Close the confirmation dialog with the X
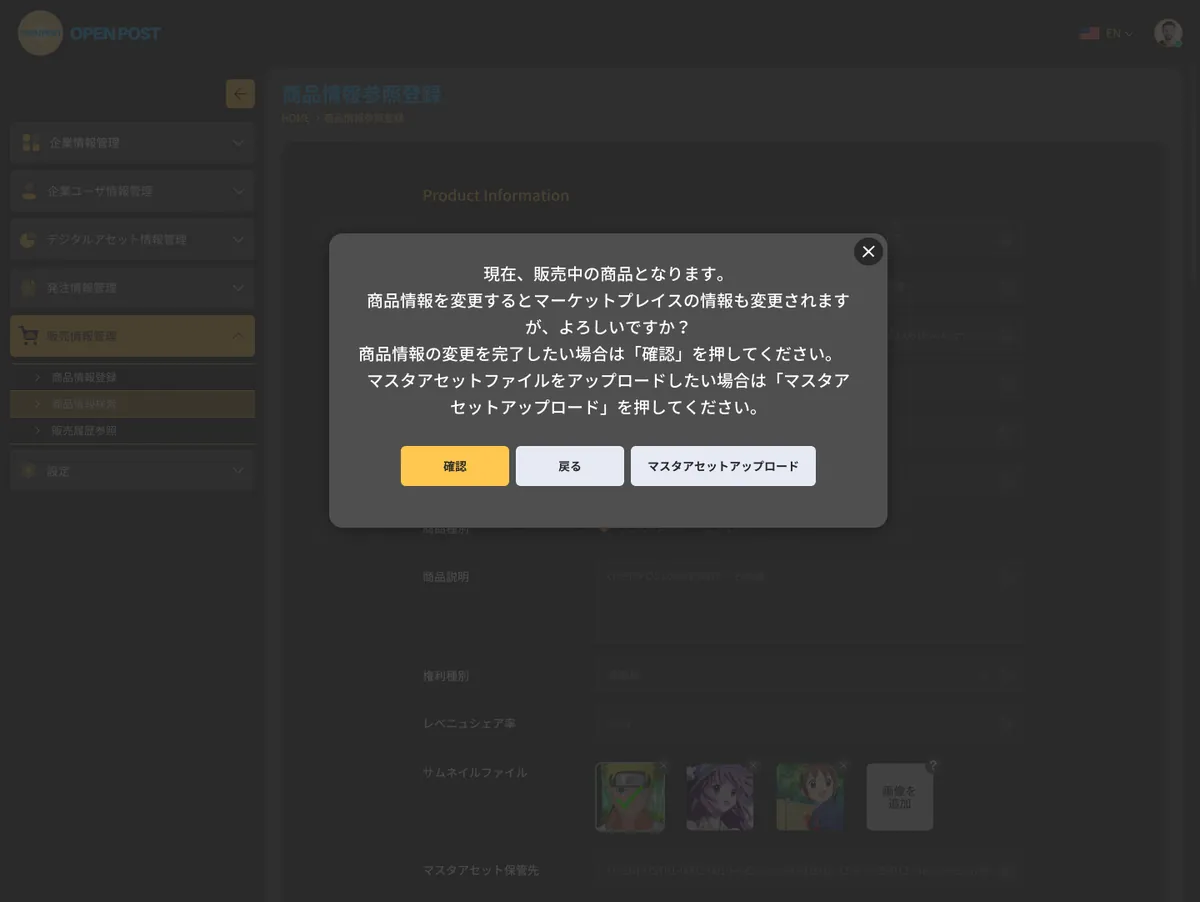Screen dimensions: 1200x902 click(x=868, y=251)
